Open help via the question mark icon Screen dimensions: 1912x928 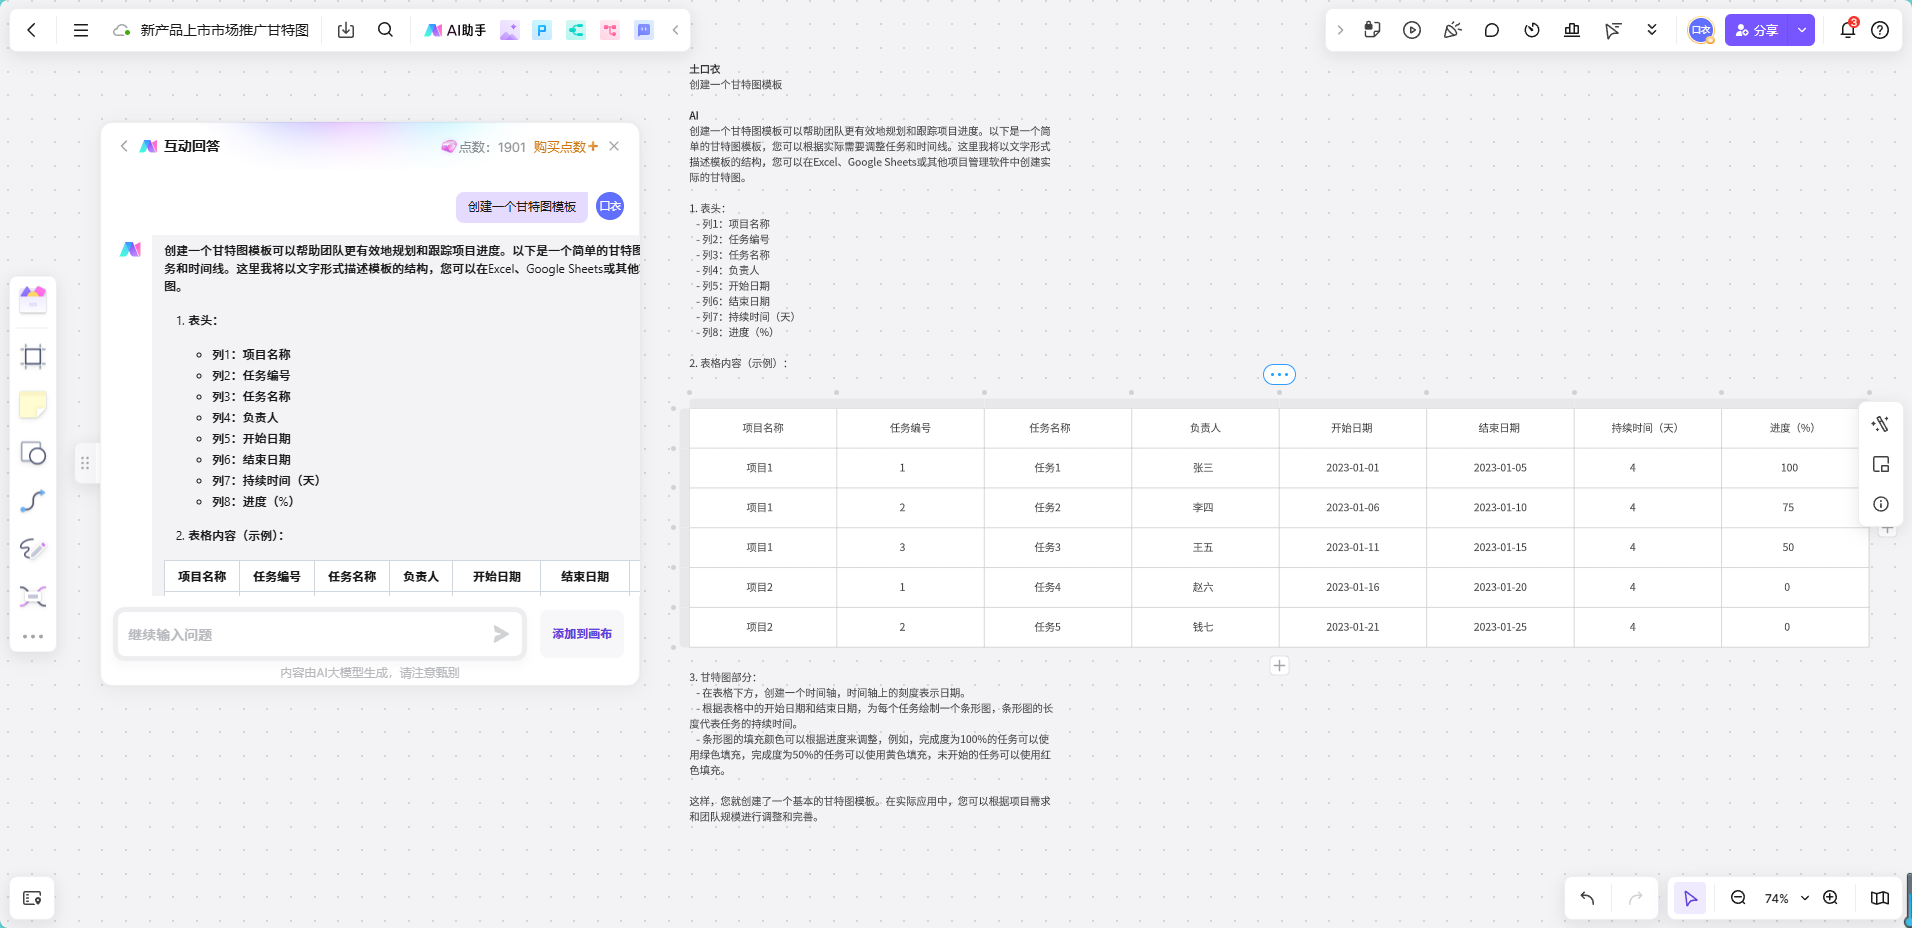click(x=1880, y=30)
